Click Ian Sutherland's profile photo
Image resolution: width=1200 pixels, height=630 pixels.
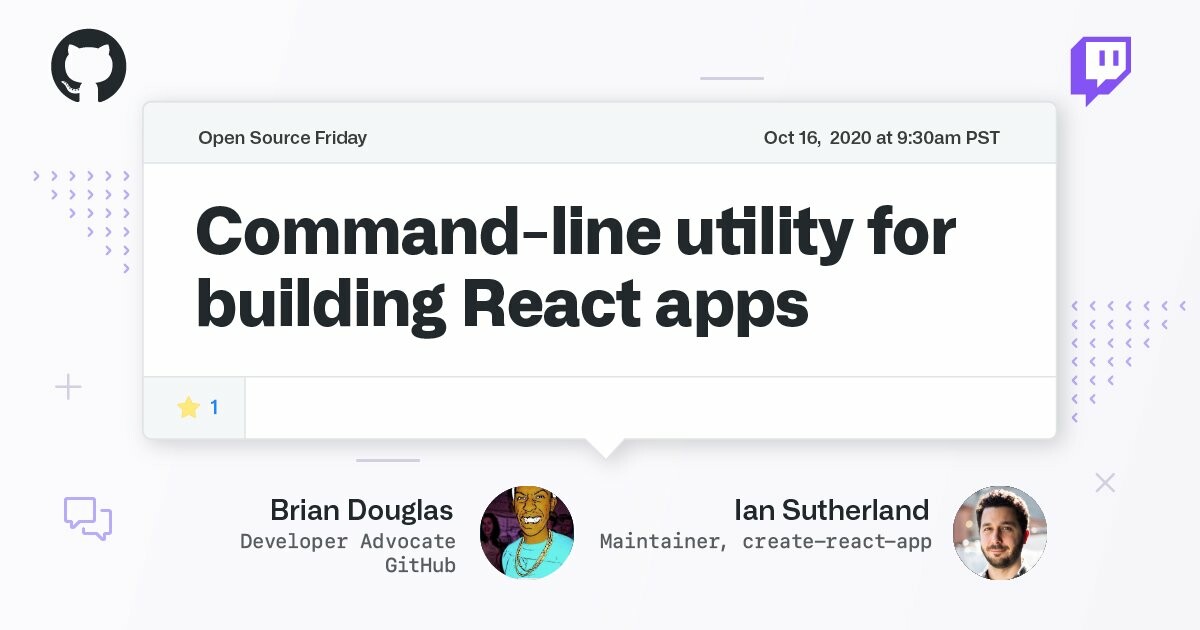tap(999, 532)
